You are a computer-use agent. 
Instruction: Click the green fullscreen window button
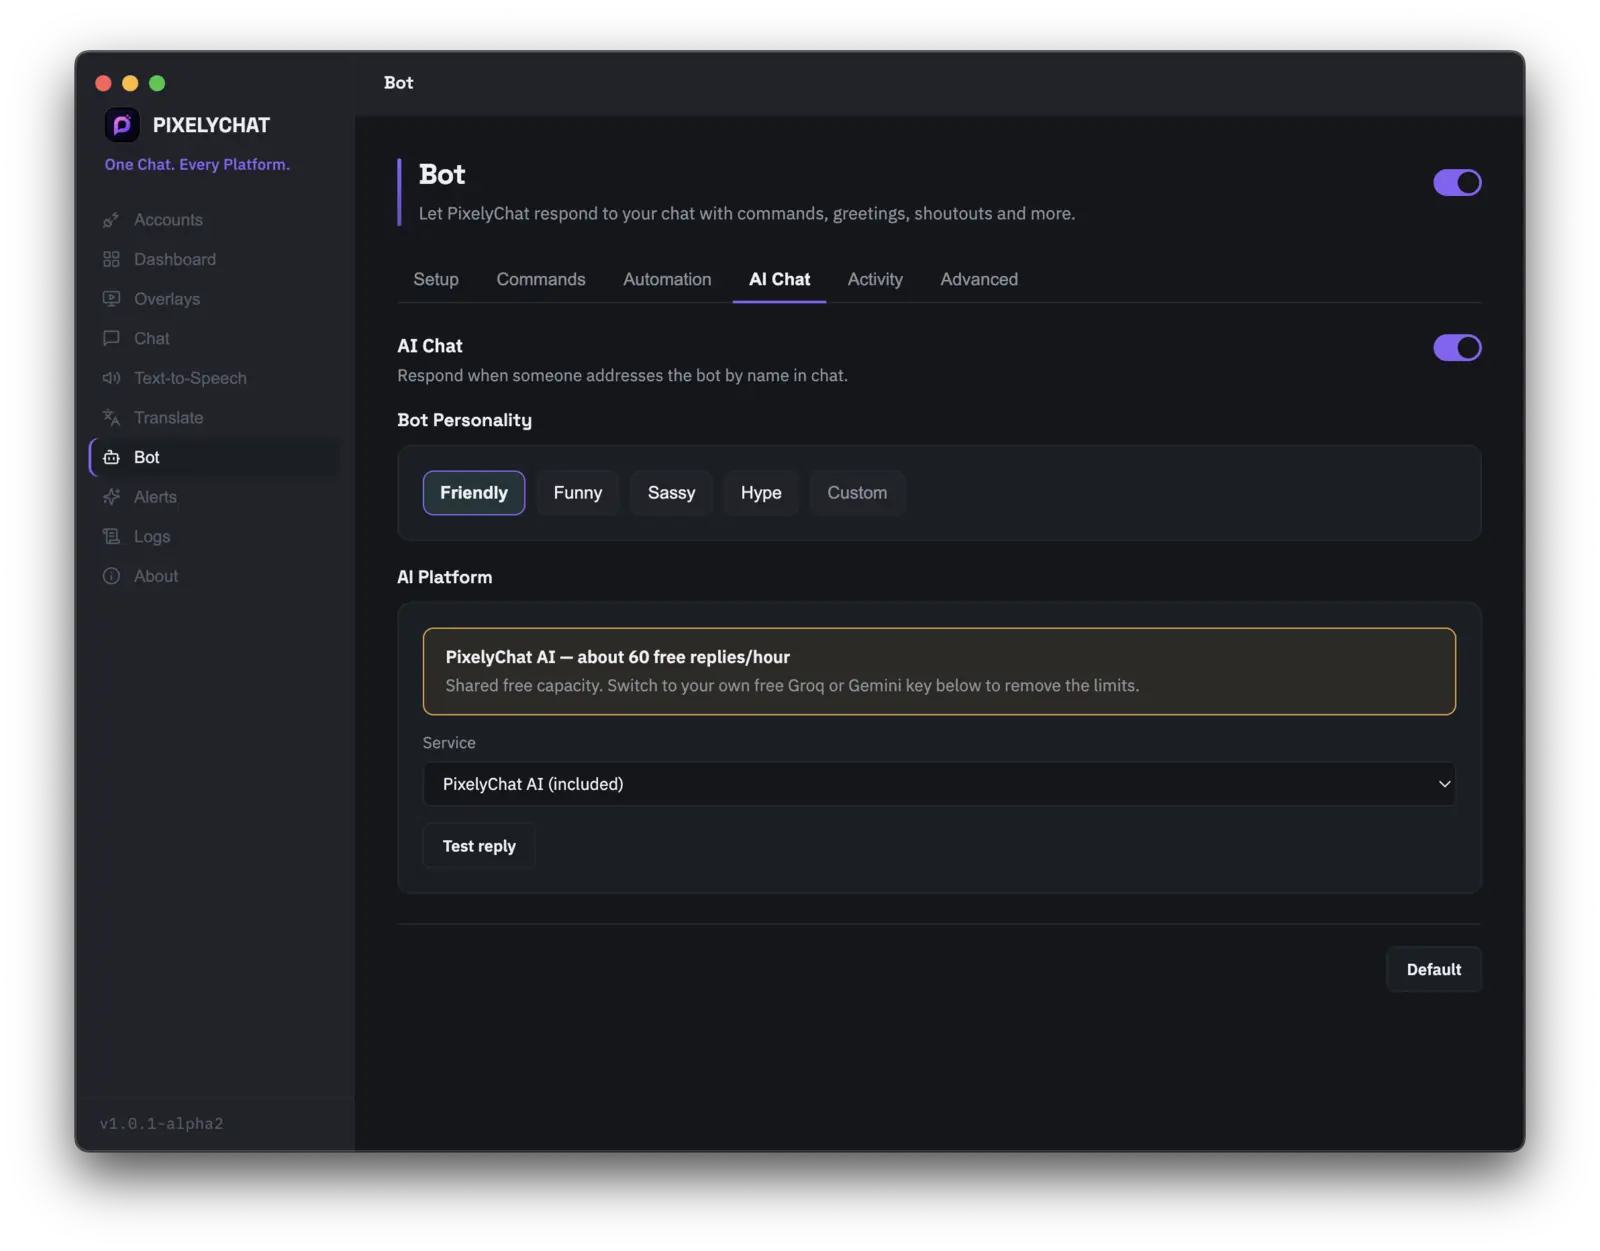coord(157,83)
